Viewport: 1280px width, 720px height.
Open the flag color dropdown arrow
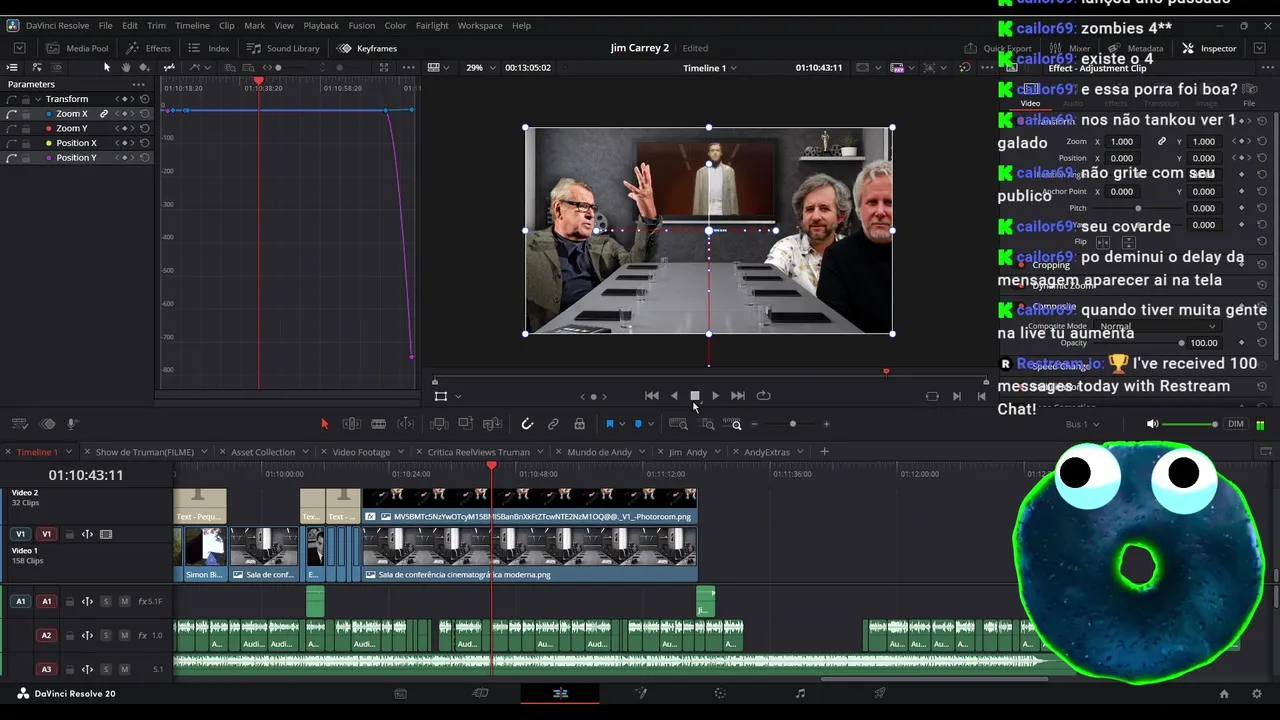coord(621,424)
